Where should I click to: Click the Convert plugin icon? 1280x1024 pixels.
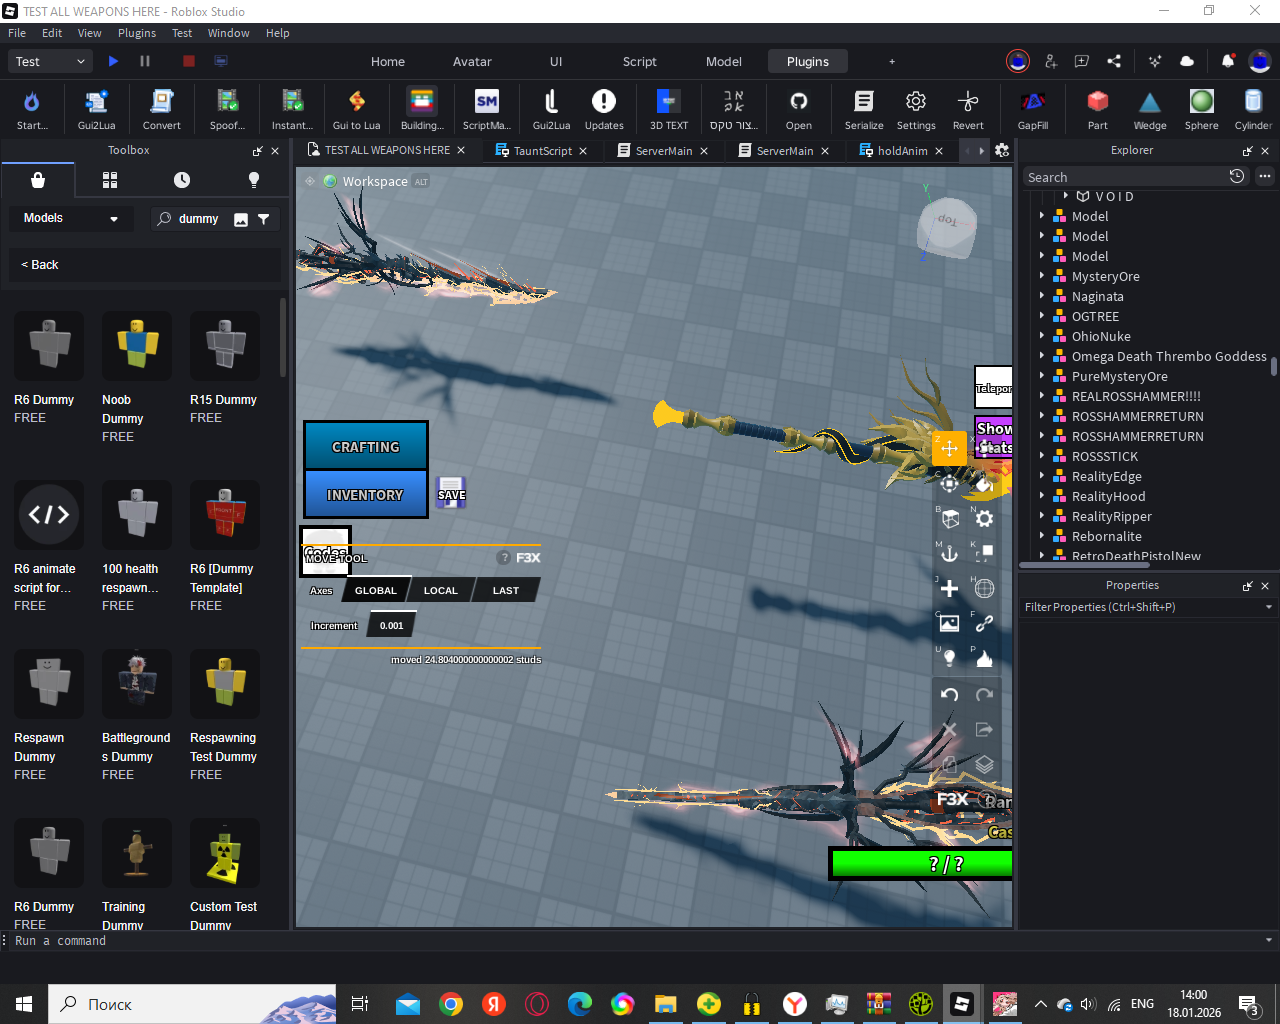tap(161, 109)
